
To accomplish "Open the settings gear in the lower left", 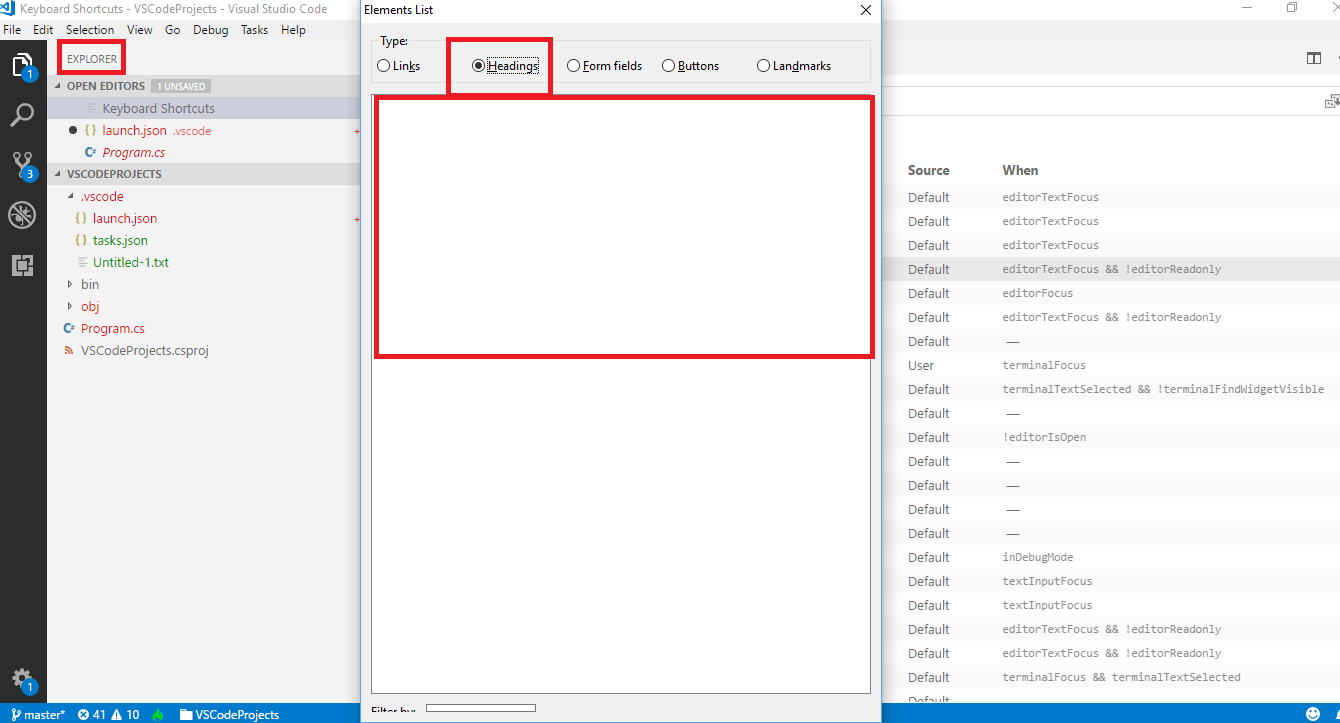I will click(22, 679).
